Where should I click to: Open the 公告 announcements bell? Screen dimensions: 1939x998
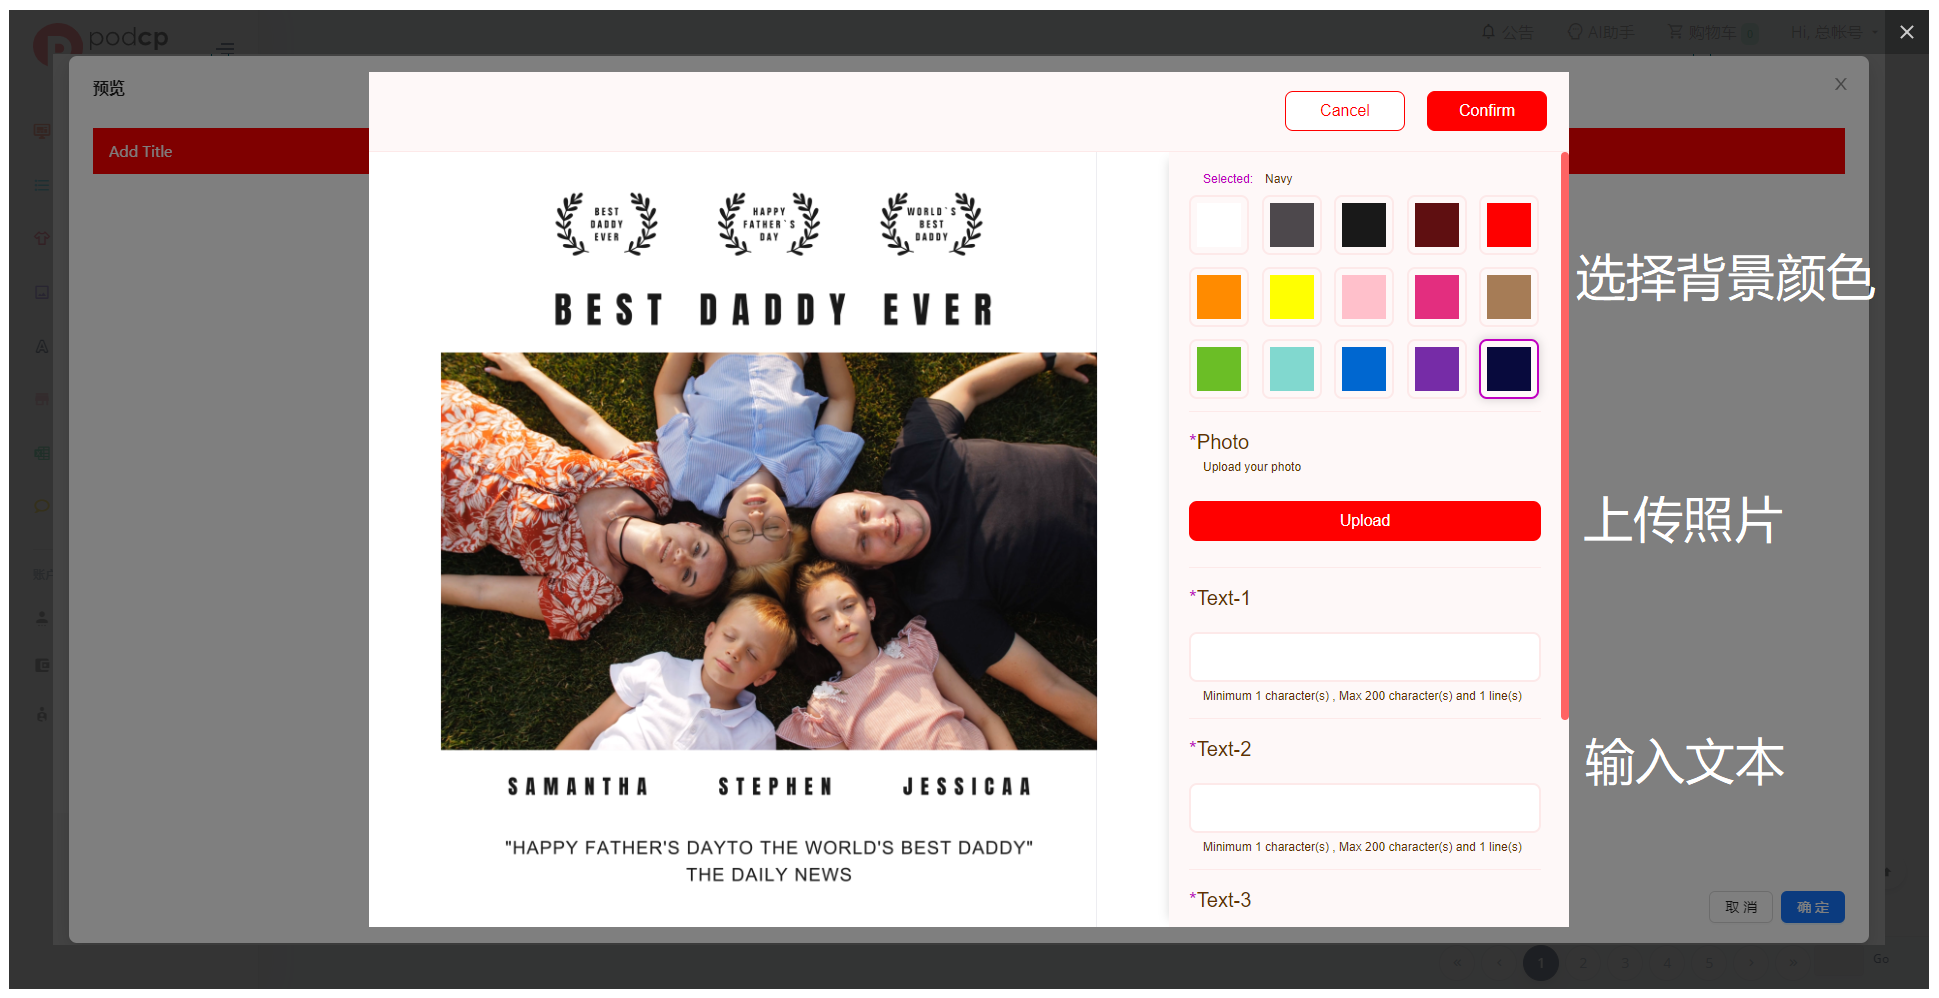click(x=1507, y=33)
